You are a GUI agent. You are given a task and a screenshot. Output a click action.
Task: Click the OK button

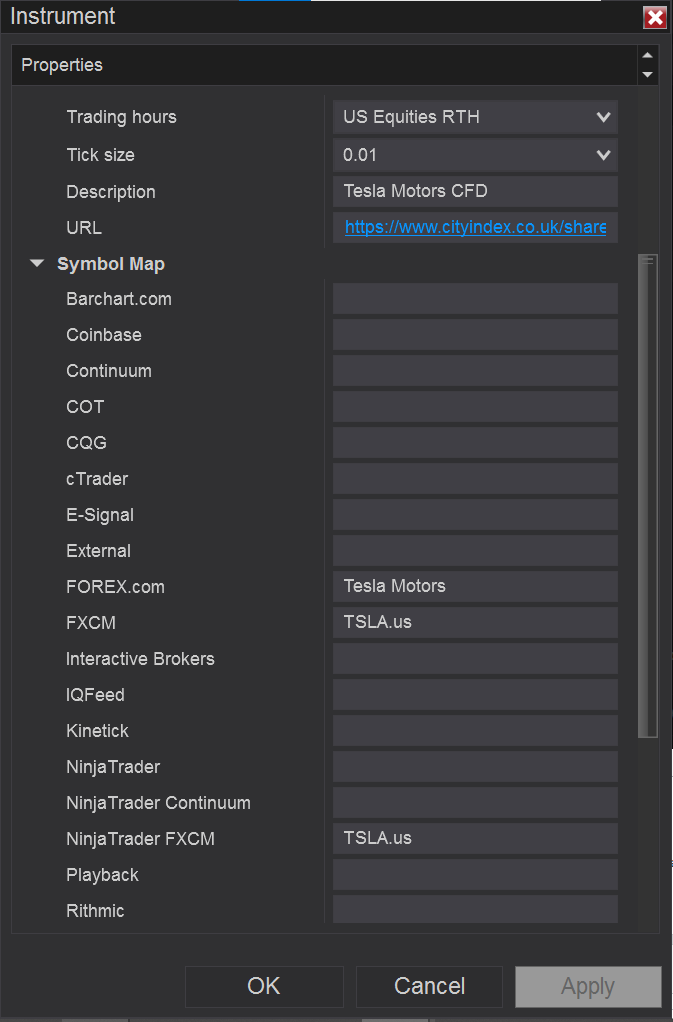(x=264, y=986)
